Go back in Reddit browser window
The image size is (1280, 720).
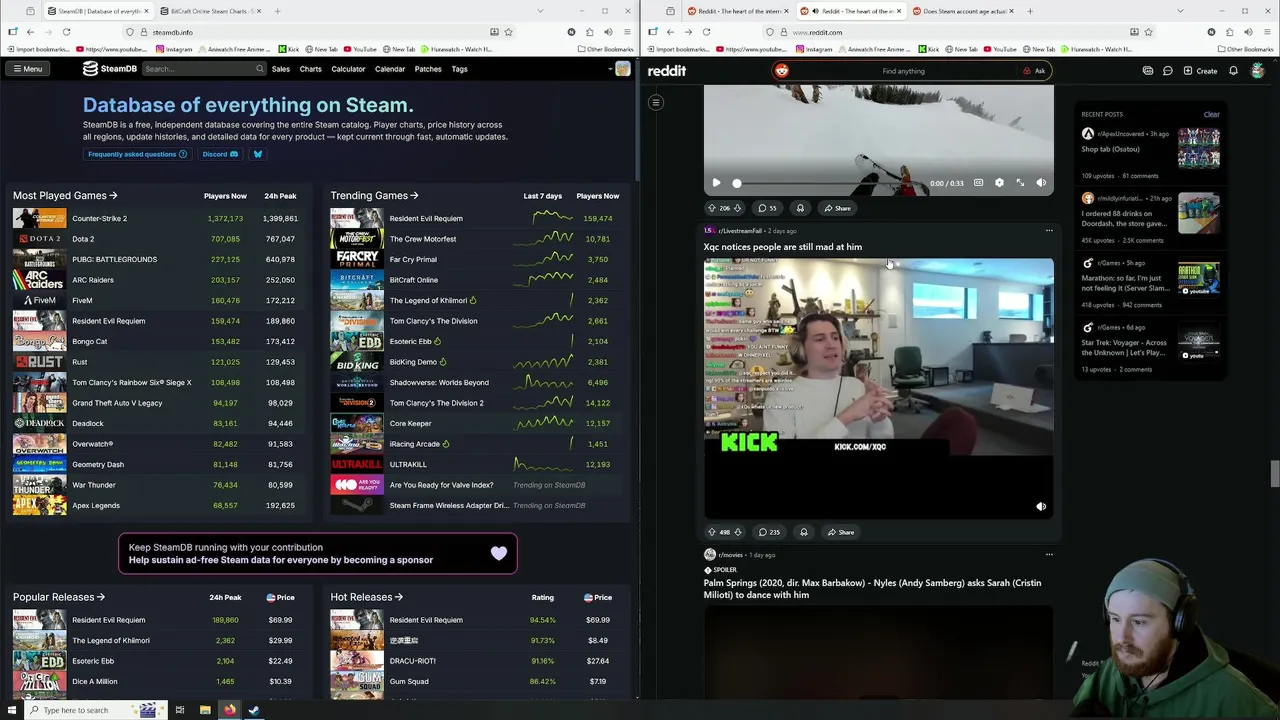tap(670, 32)
